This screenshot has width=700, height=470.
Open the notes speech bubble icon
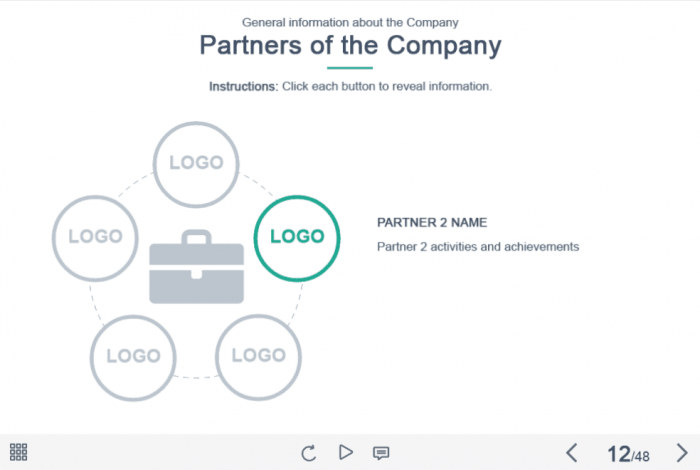click(x=381, y=452)
